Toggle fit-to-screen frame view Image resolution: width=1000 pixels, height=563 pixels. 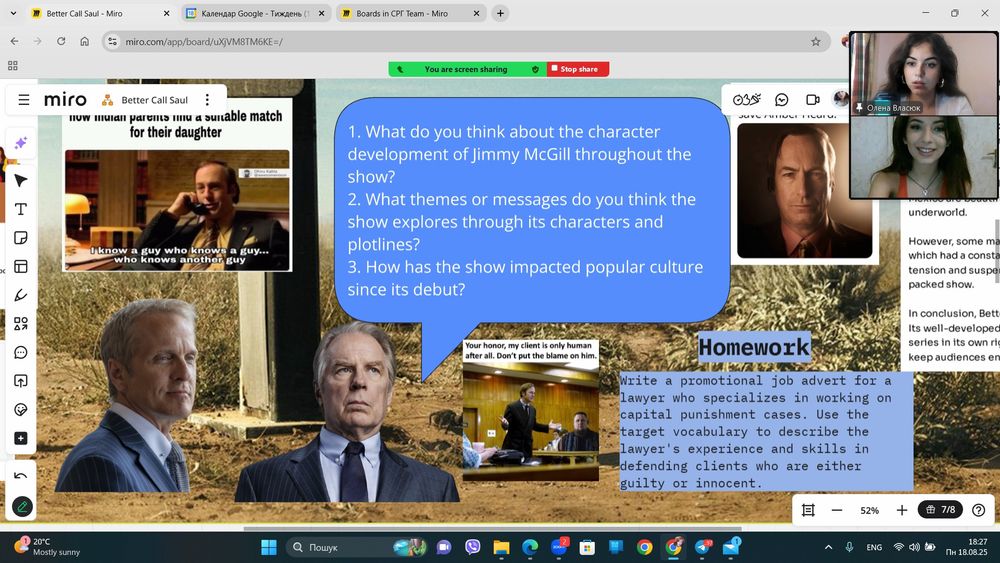808,510
